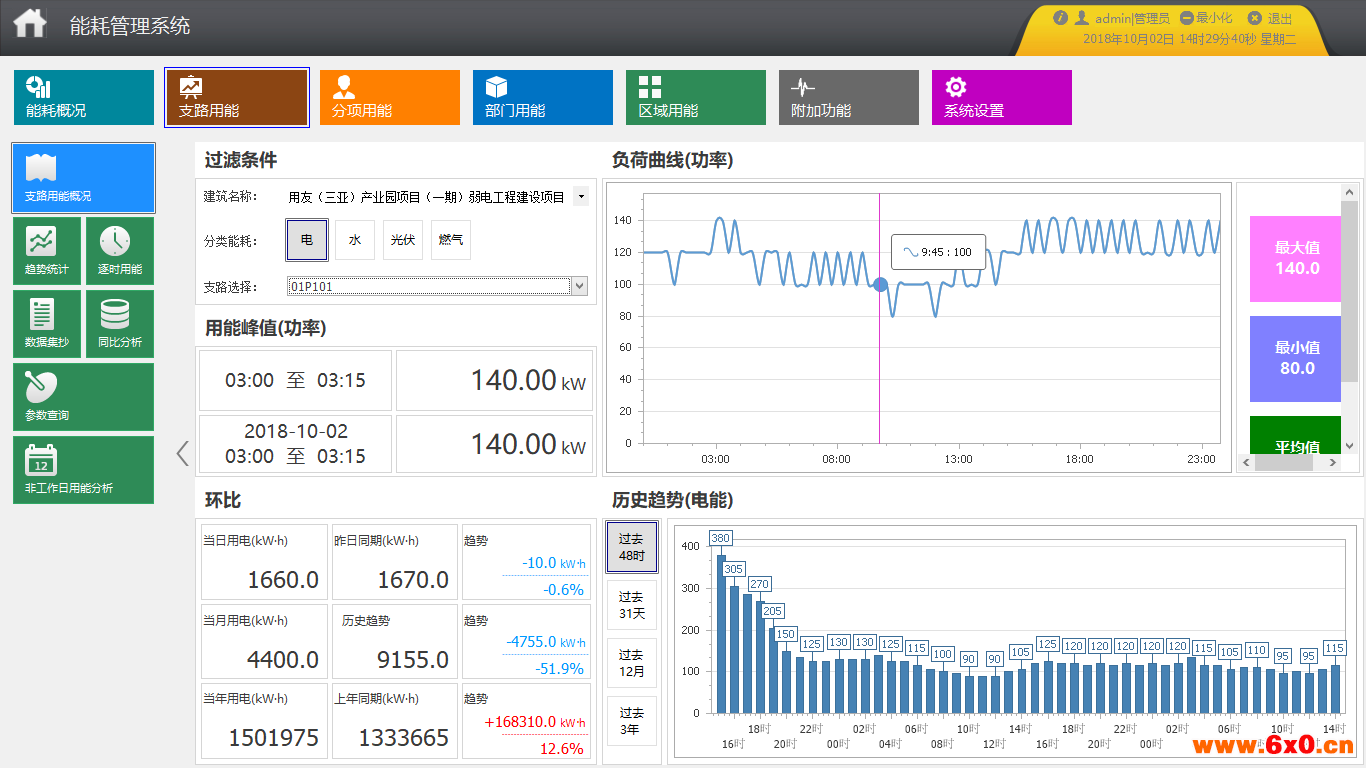Open 建筑名称 building dropdown
The height and width of the screenshot is (768, 1366).
[581, 197]
